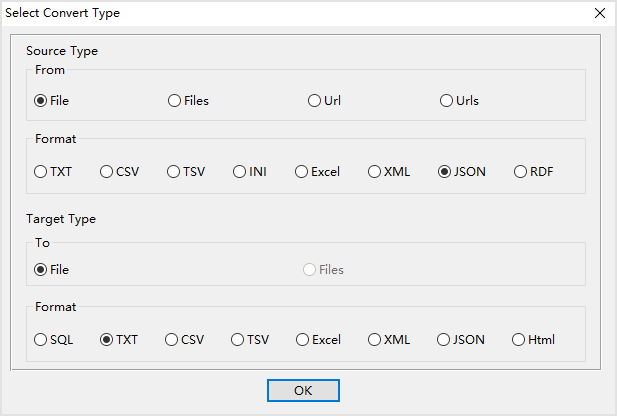Click the OK button
The width and height of the screenshot is (617, 416).
coord(303,391)
